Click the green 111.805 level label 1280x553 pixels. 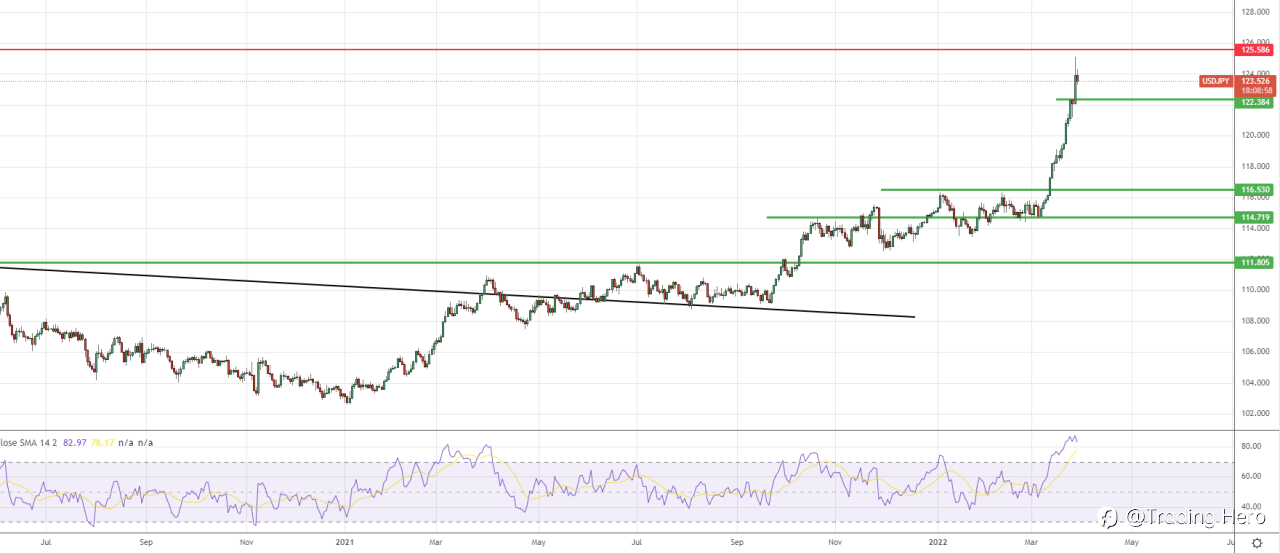point(1255,262)
